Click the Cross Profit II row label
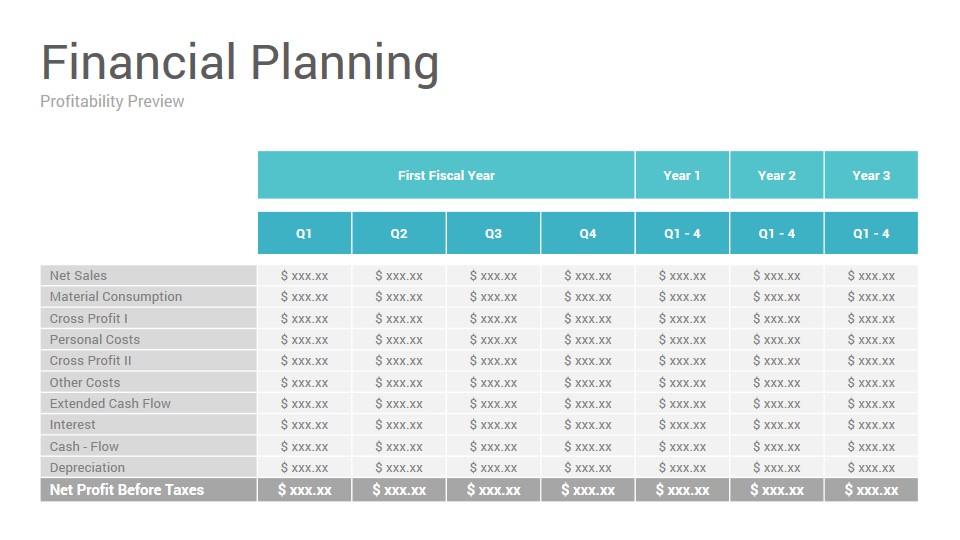Viewport: 960px width, 540px height. [x=148, y=361]
